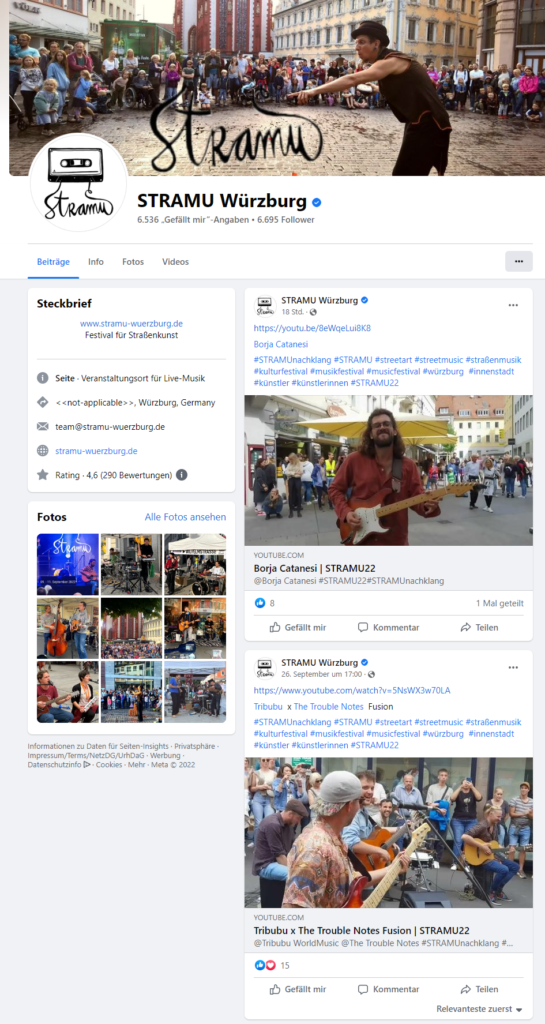Screen dimensions: 545x1024
Task: Click Kommentar on the Borja Catanesi post
Action: 388,628
